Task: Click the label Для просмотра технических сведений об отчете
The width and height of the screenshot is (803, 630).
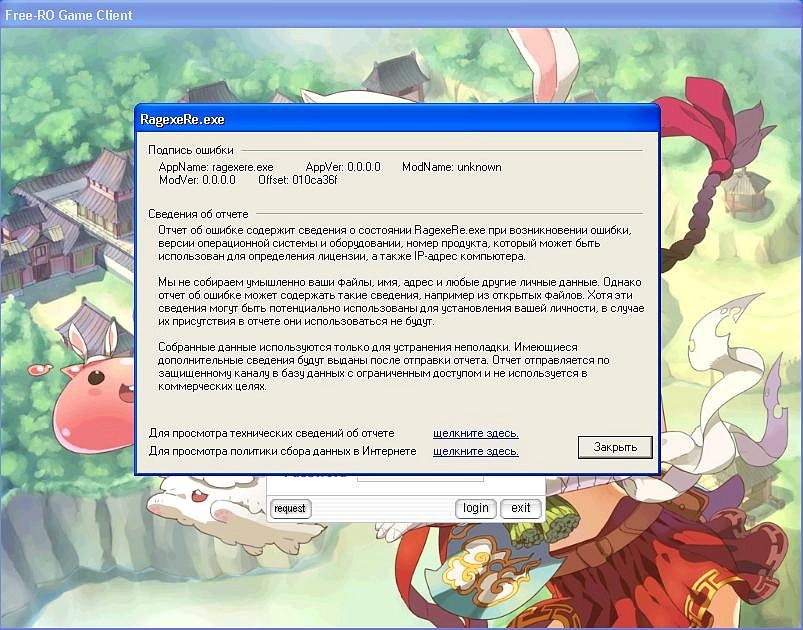Action: 271,433
